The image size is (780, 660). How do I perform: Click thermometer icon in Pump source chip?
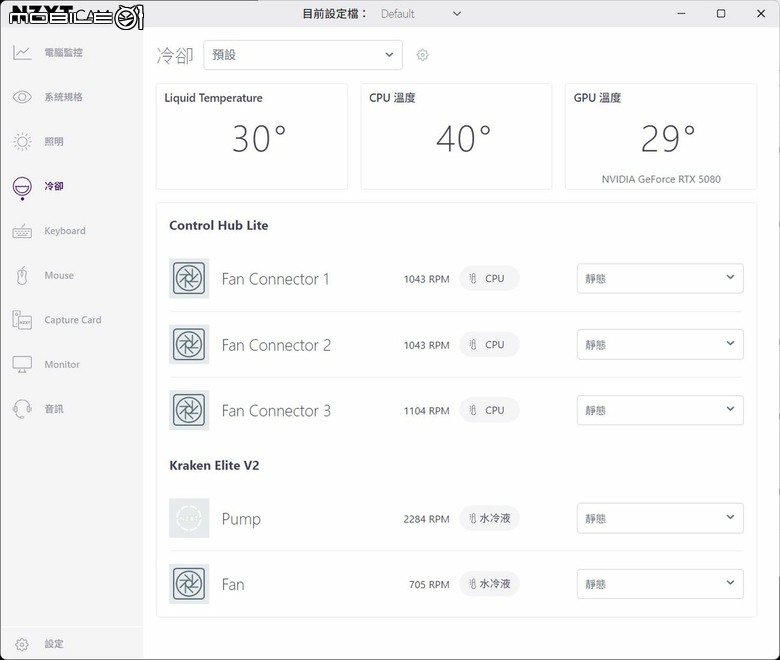[x=473, y=518]
